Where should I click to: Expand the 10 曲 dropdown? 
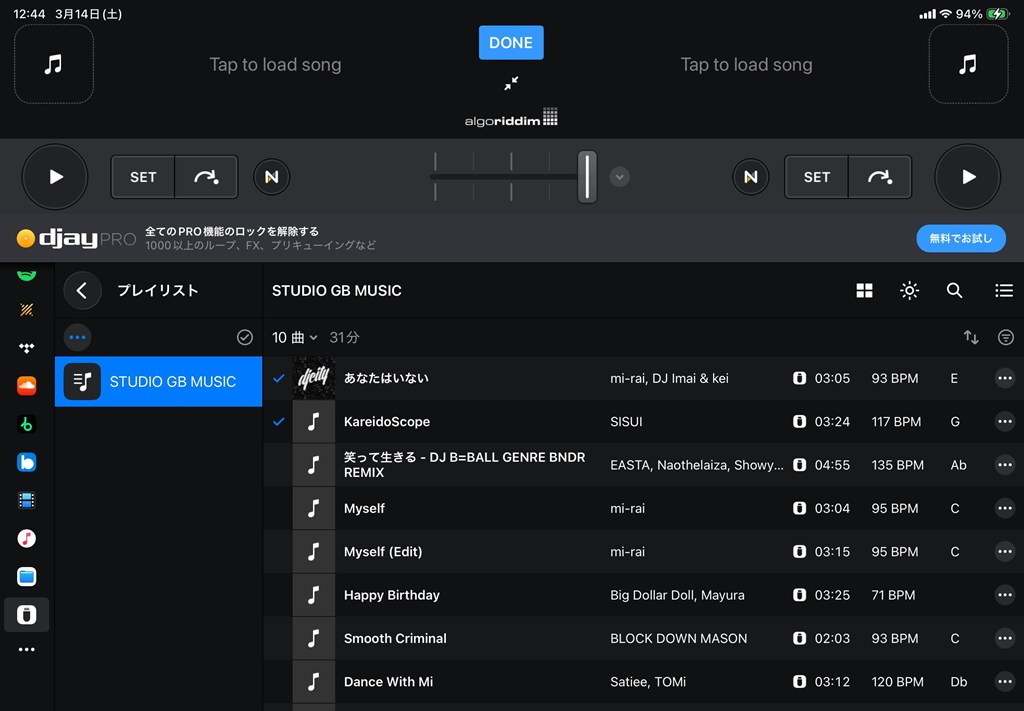pos(295,338)
